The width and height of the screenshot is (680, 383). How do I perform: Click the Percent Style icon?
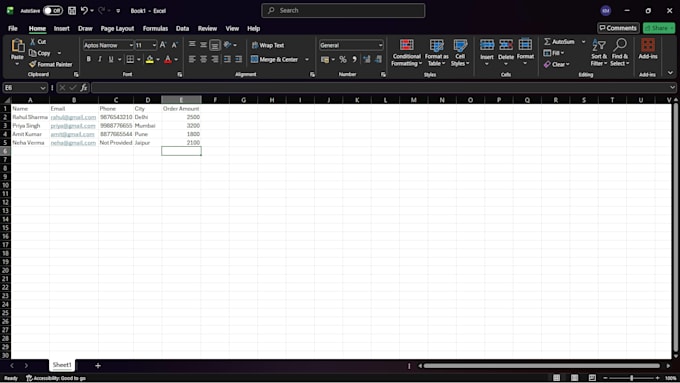(343, 59)
